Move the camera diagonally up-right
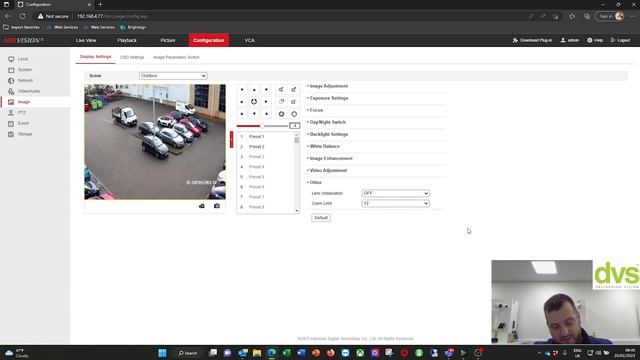This screenshot has width=640, height=360. 266,89
